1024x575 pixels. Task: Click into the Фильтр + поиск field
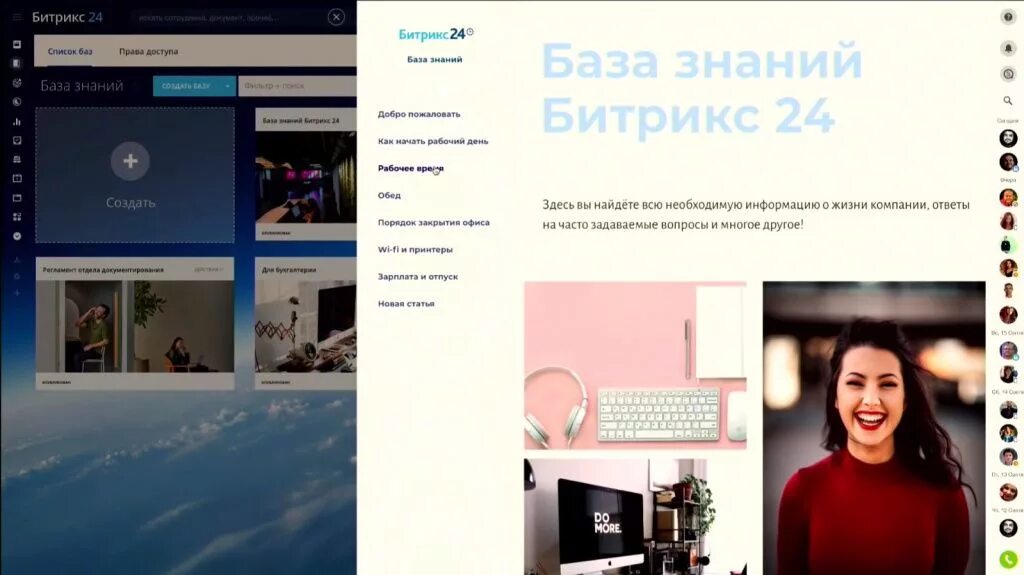[297, 86]
